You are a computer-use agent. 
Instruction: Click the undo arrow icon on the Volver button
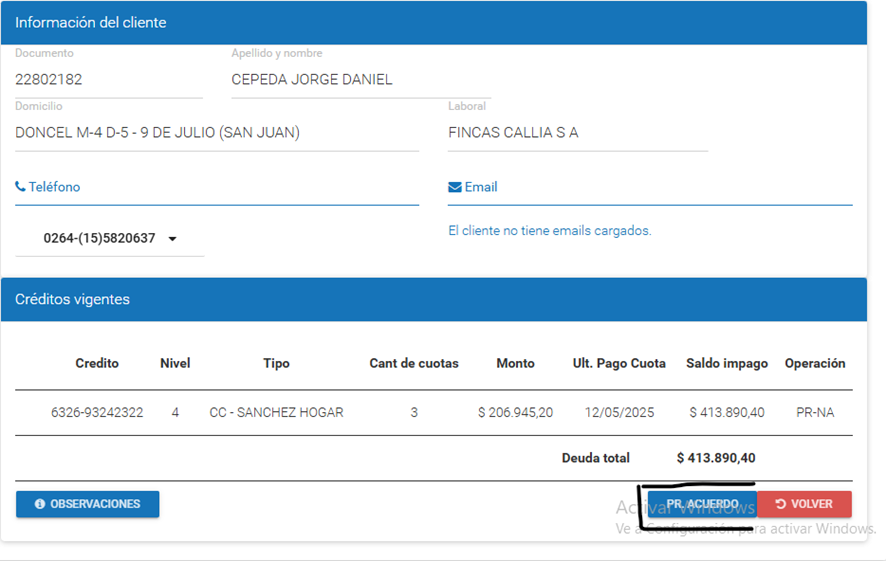781,504
